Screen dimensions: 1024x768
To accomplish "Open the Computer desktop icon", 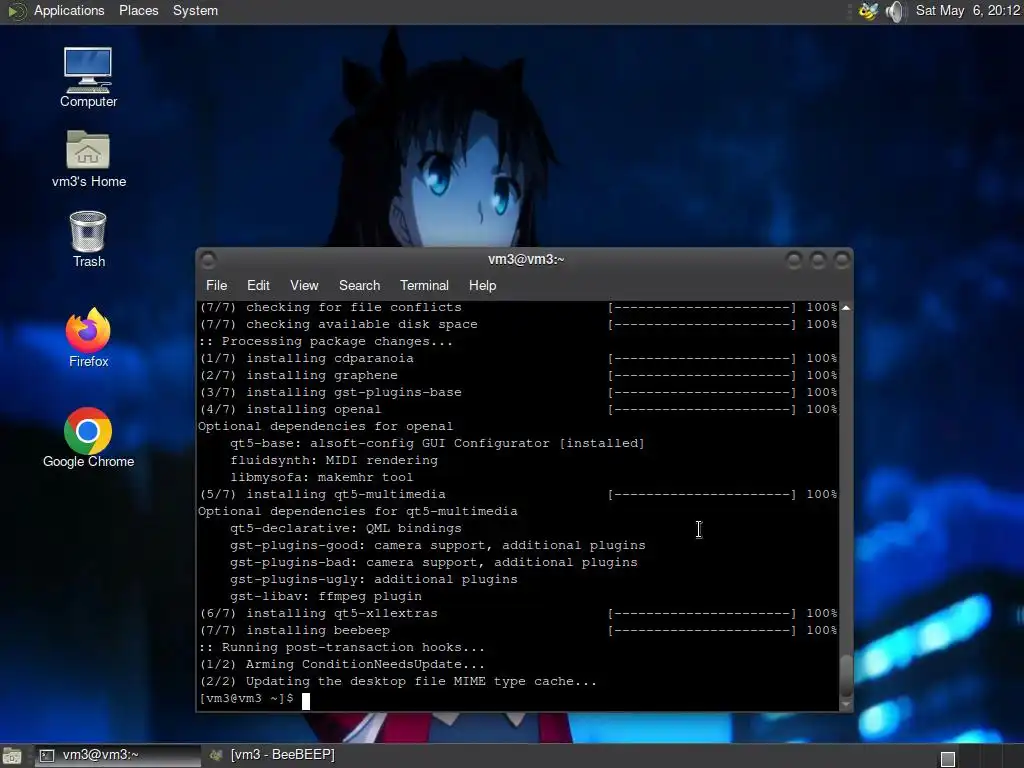I will tap(88, 77).
